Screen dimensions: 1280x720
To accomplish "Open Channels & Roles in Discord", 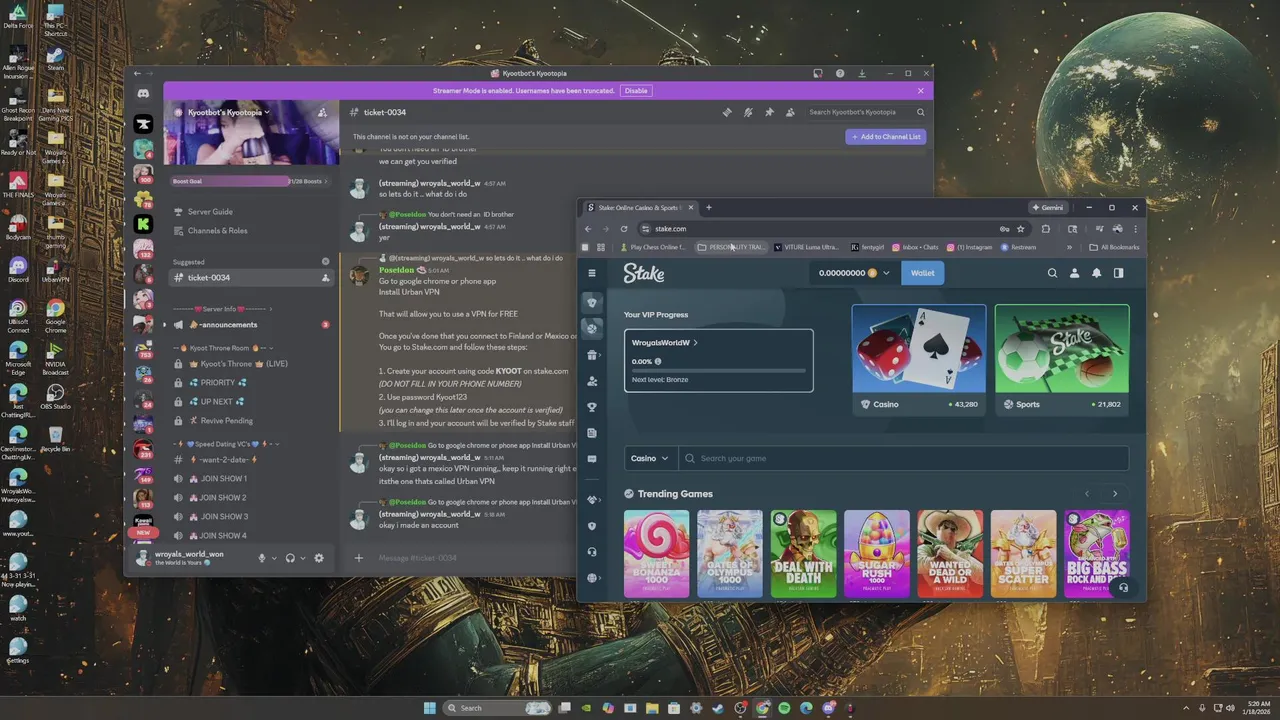I will point(217,231).
